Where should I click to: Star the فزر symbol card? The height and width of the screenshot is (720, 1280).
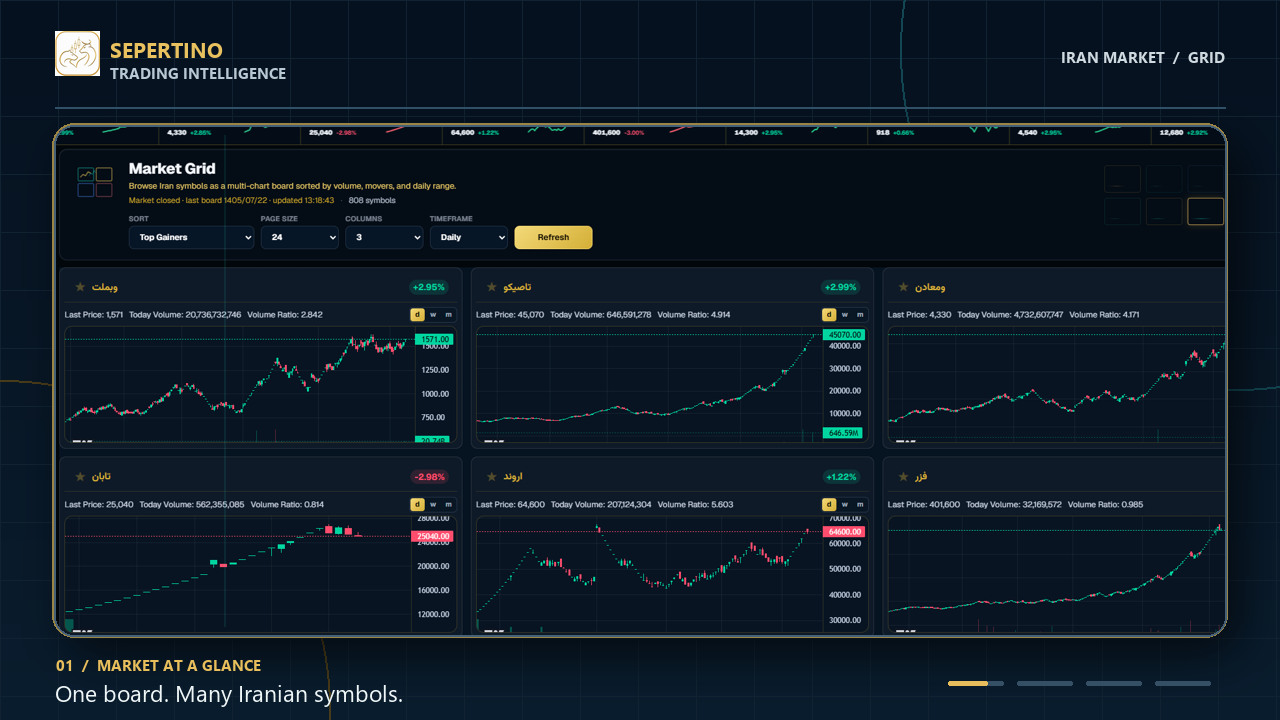(903, 477)
